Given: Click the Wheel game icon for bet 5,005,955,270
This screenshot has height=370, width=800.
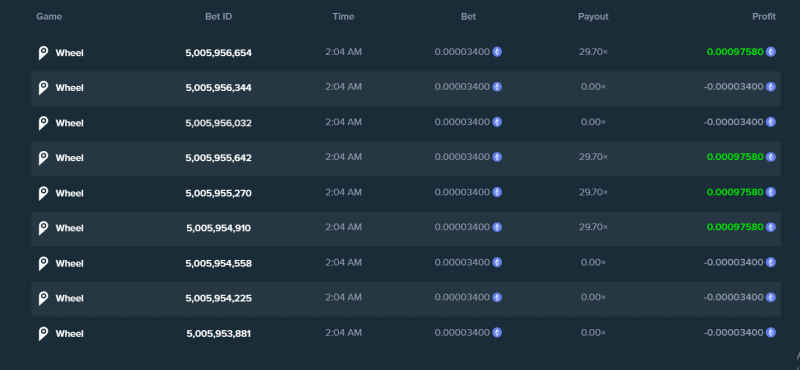Looking at the screenshot, I should (x=44, y=193).
